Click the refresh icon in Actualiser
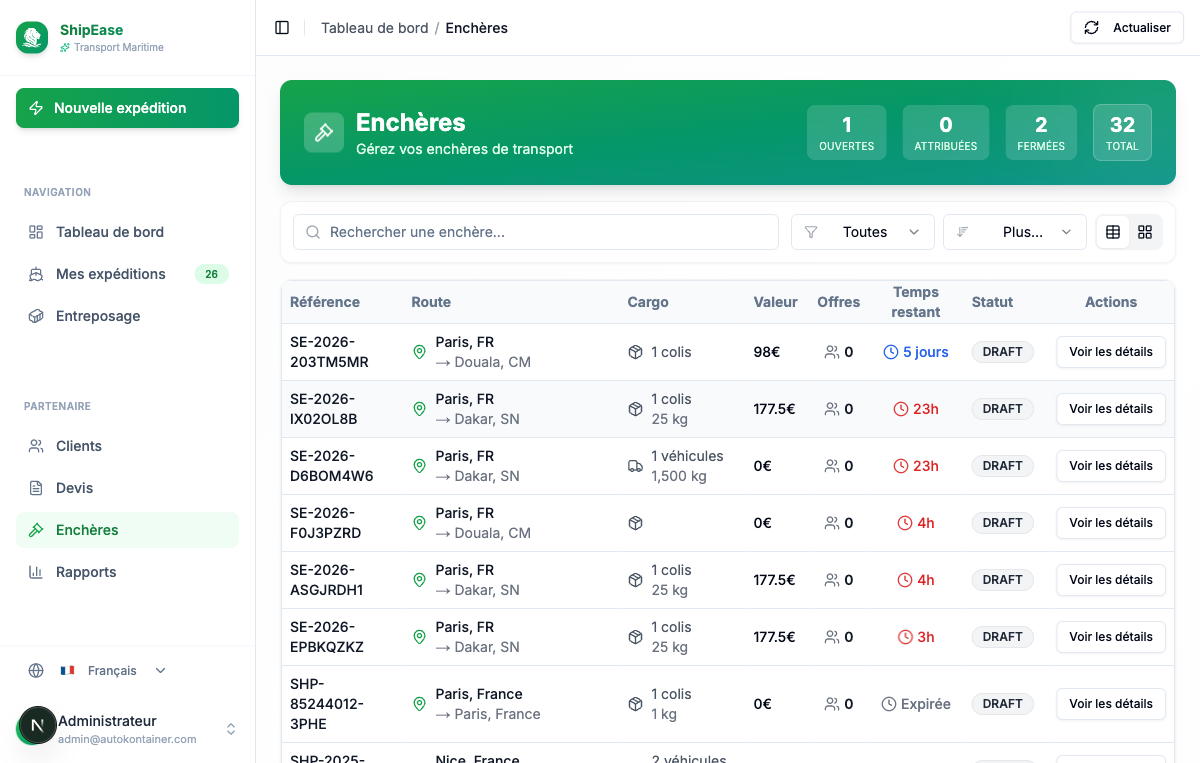This screenshot has height=763, width=1200. tap(1092, 28)
